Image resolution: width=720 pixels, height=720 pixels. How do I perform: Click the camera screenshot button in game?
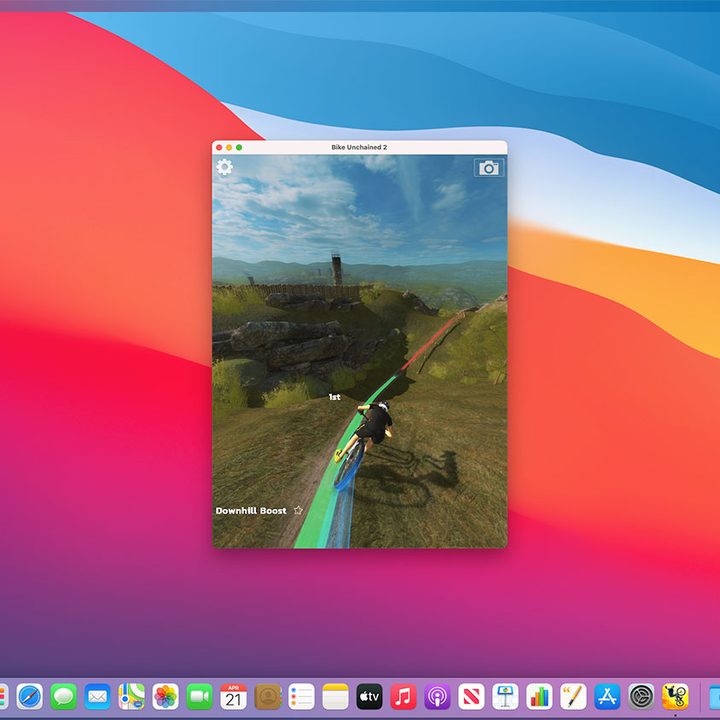click(x=489, y=168)
